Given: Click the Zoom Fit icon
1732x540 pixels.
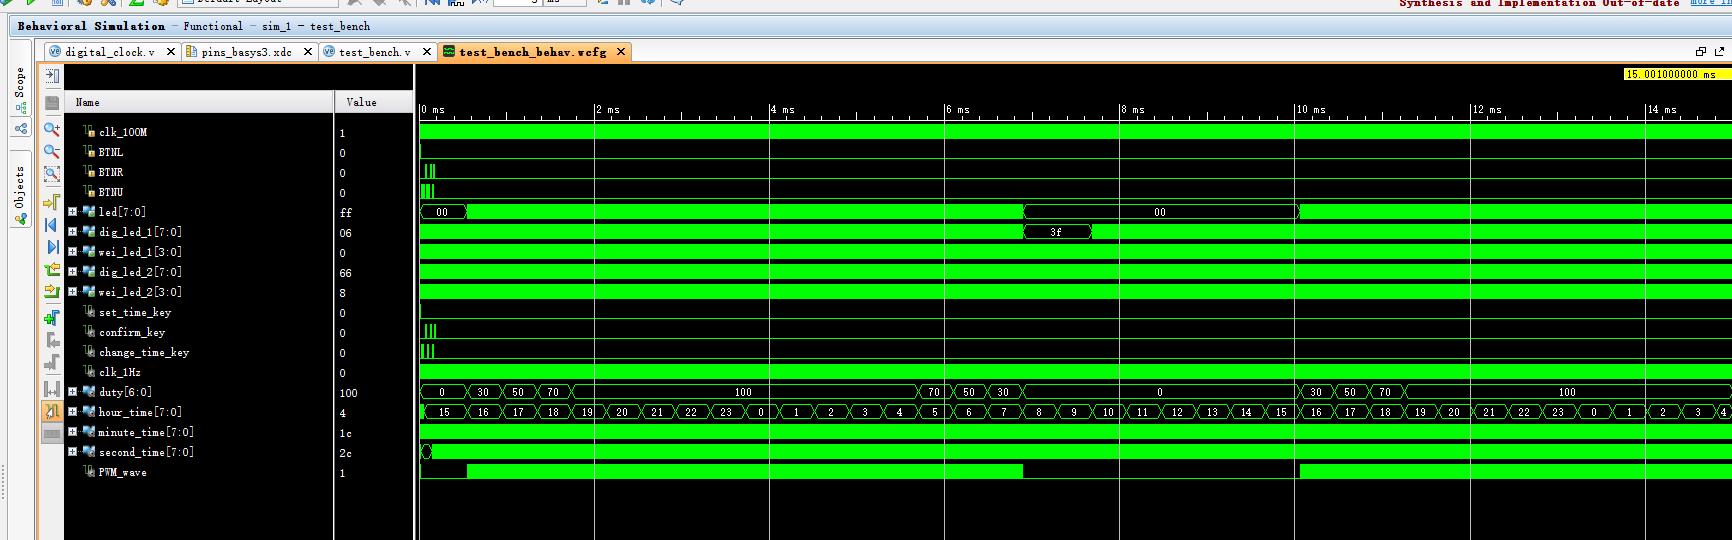Looking at the screenshot, I should click(x=52, y=174).
